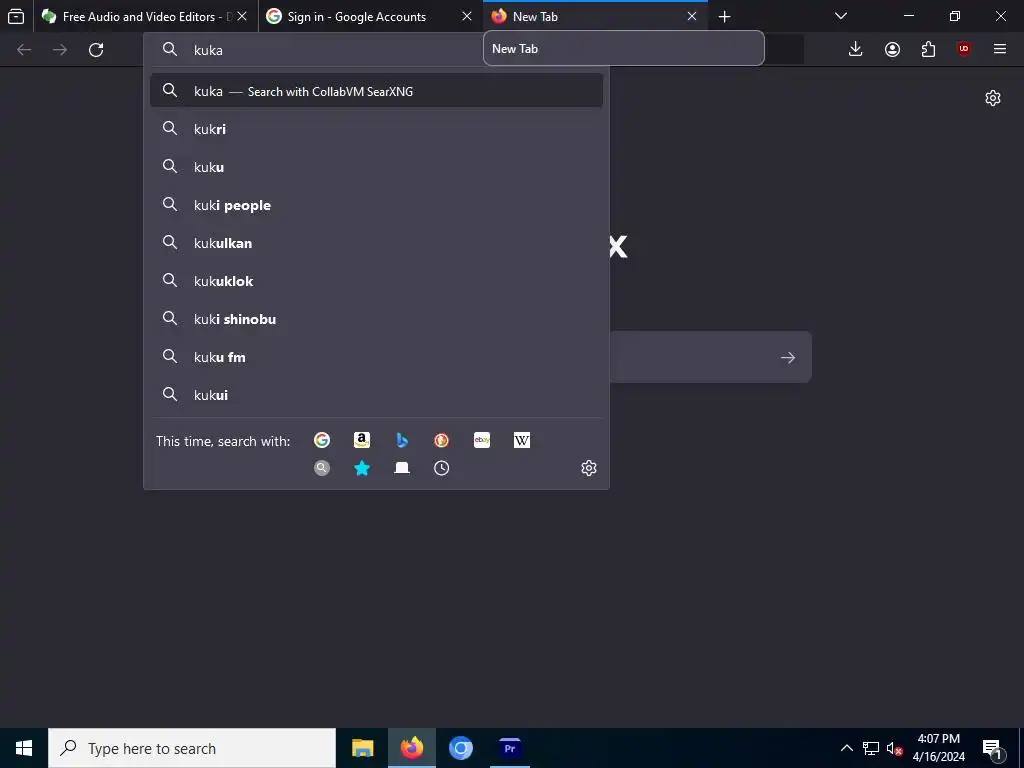
Task: Go forward one page
Action: point(60,50)
